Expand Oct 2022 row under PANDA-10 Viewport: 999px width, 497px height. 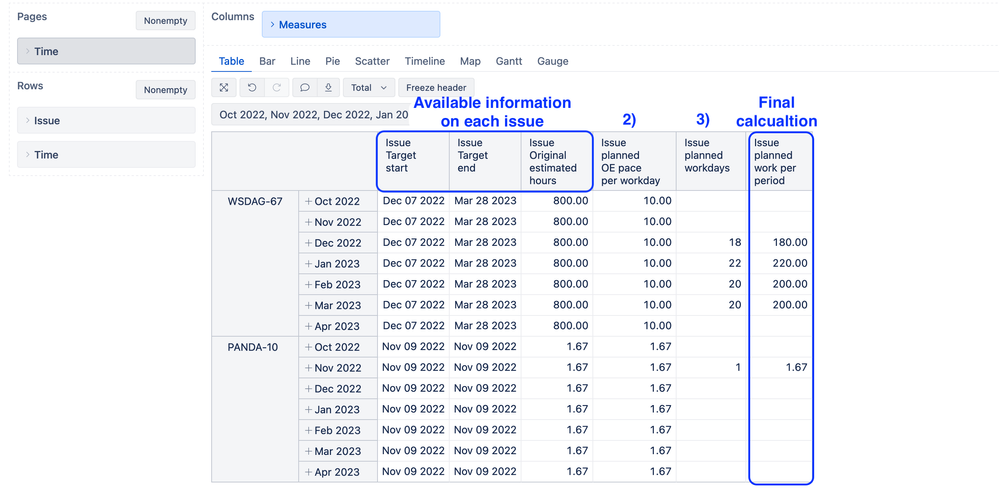[308, 347]
